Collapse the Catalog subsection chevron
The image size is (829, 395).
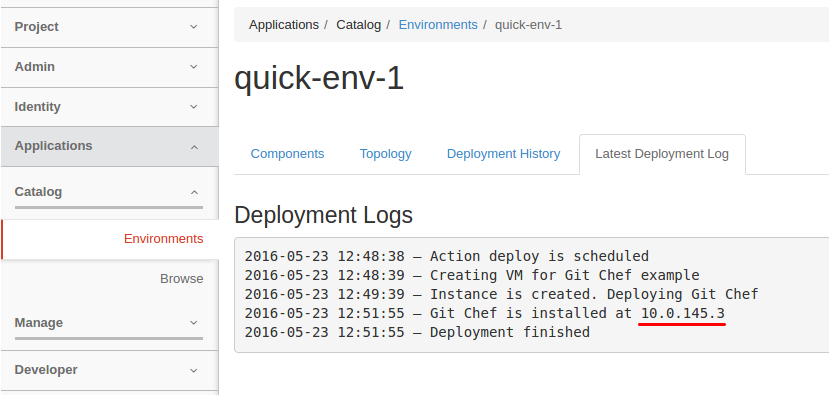tap(194, 192)
